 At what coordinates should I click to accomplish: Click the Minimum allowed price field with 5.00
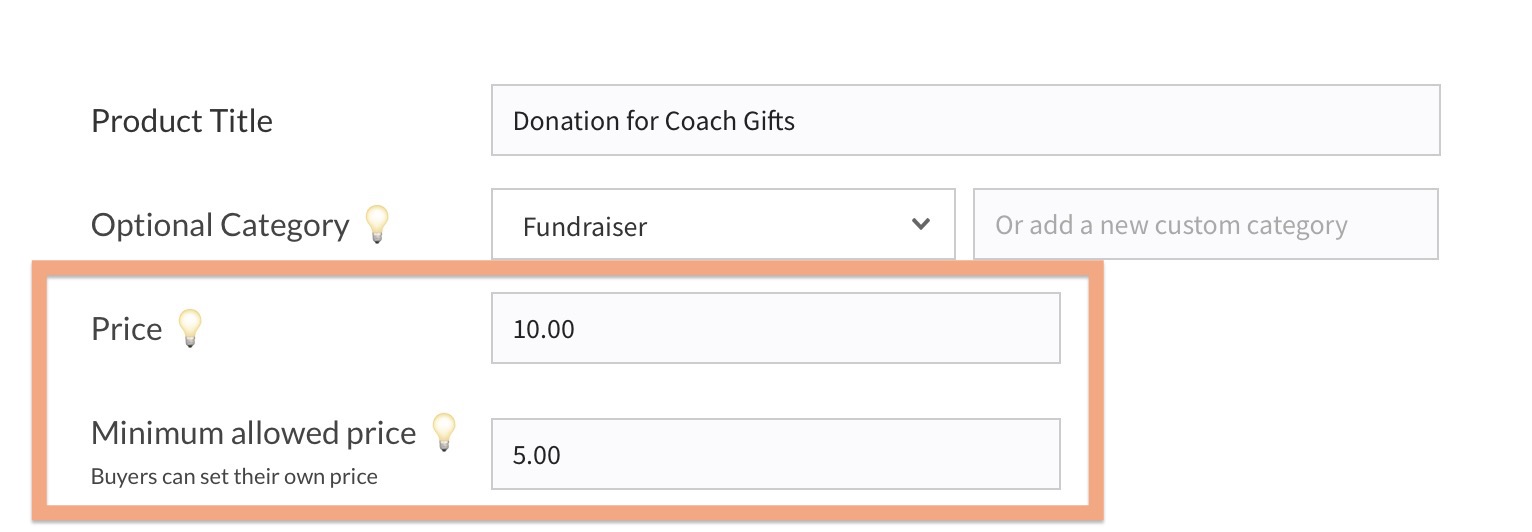pos(775,455)
